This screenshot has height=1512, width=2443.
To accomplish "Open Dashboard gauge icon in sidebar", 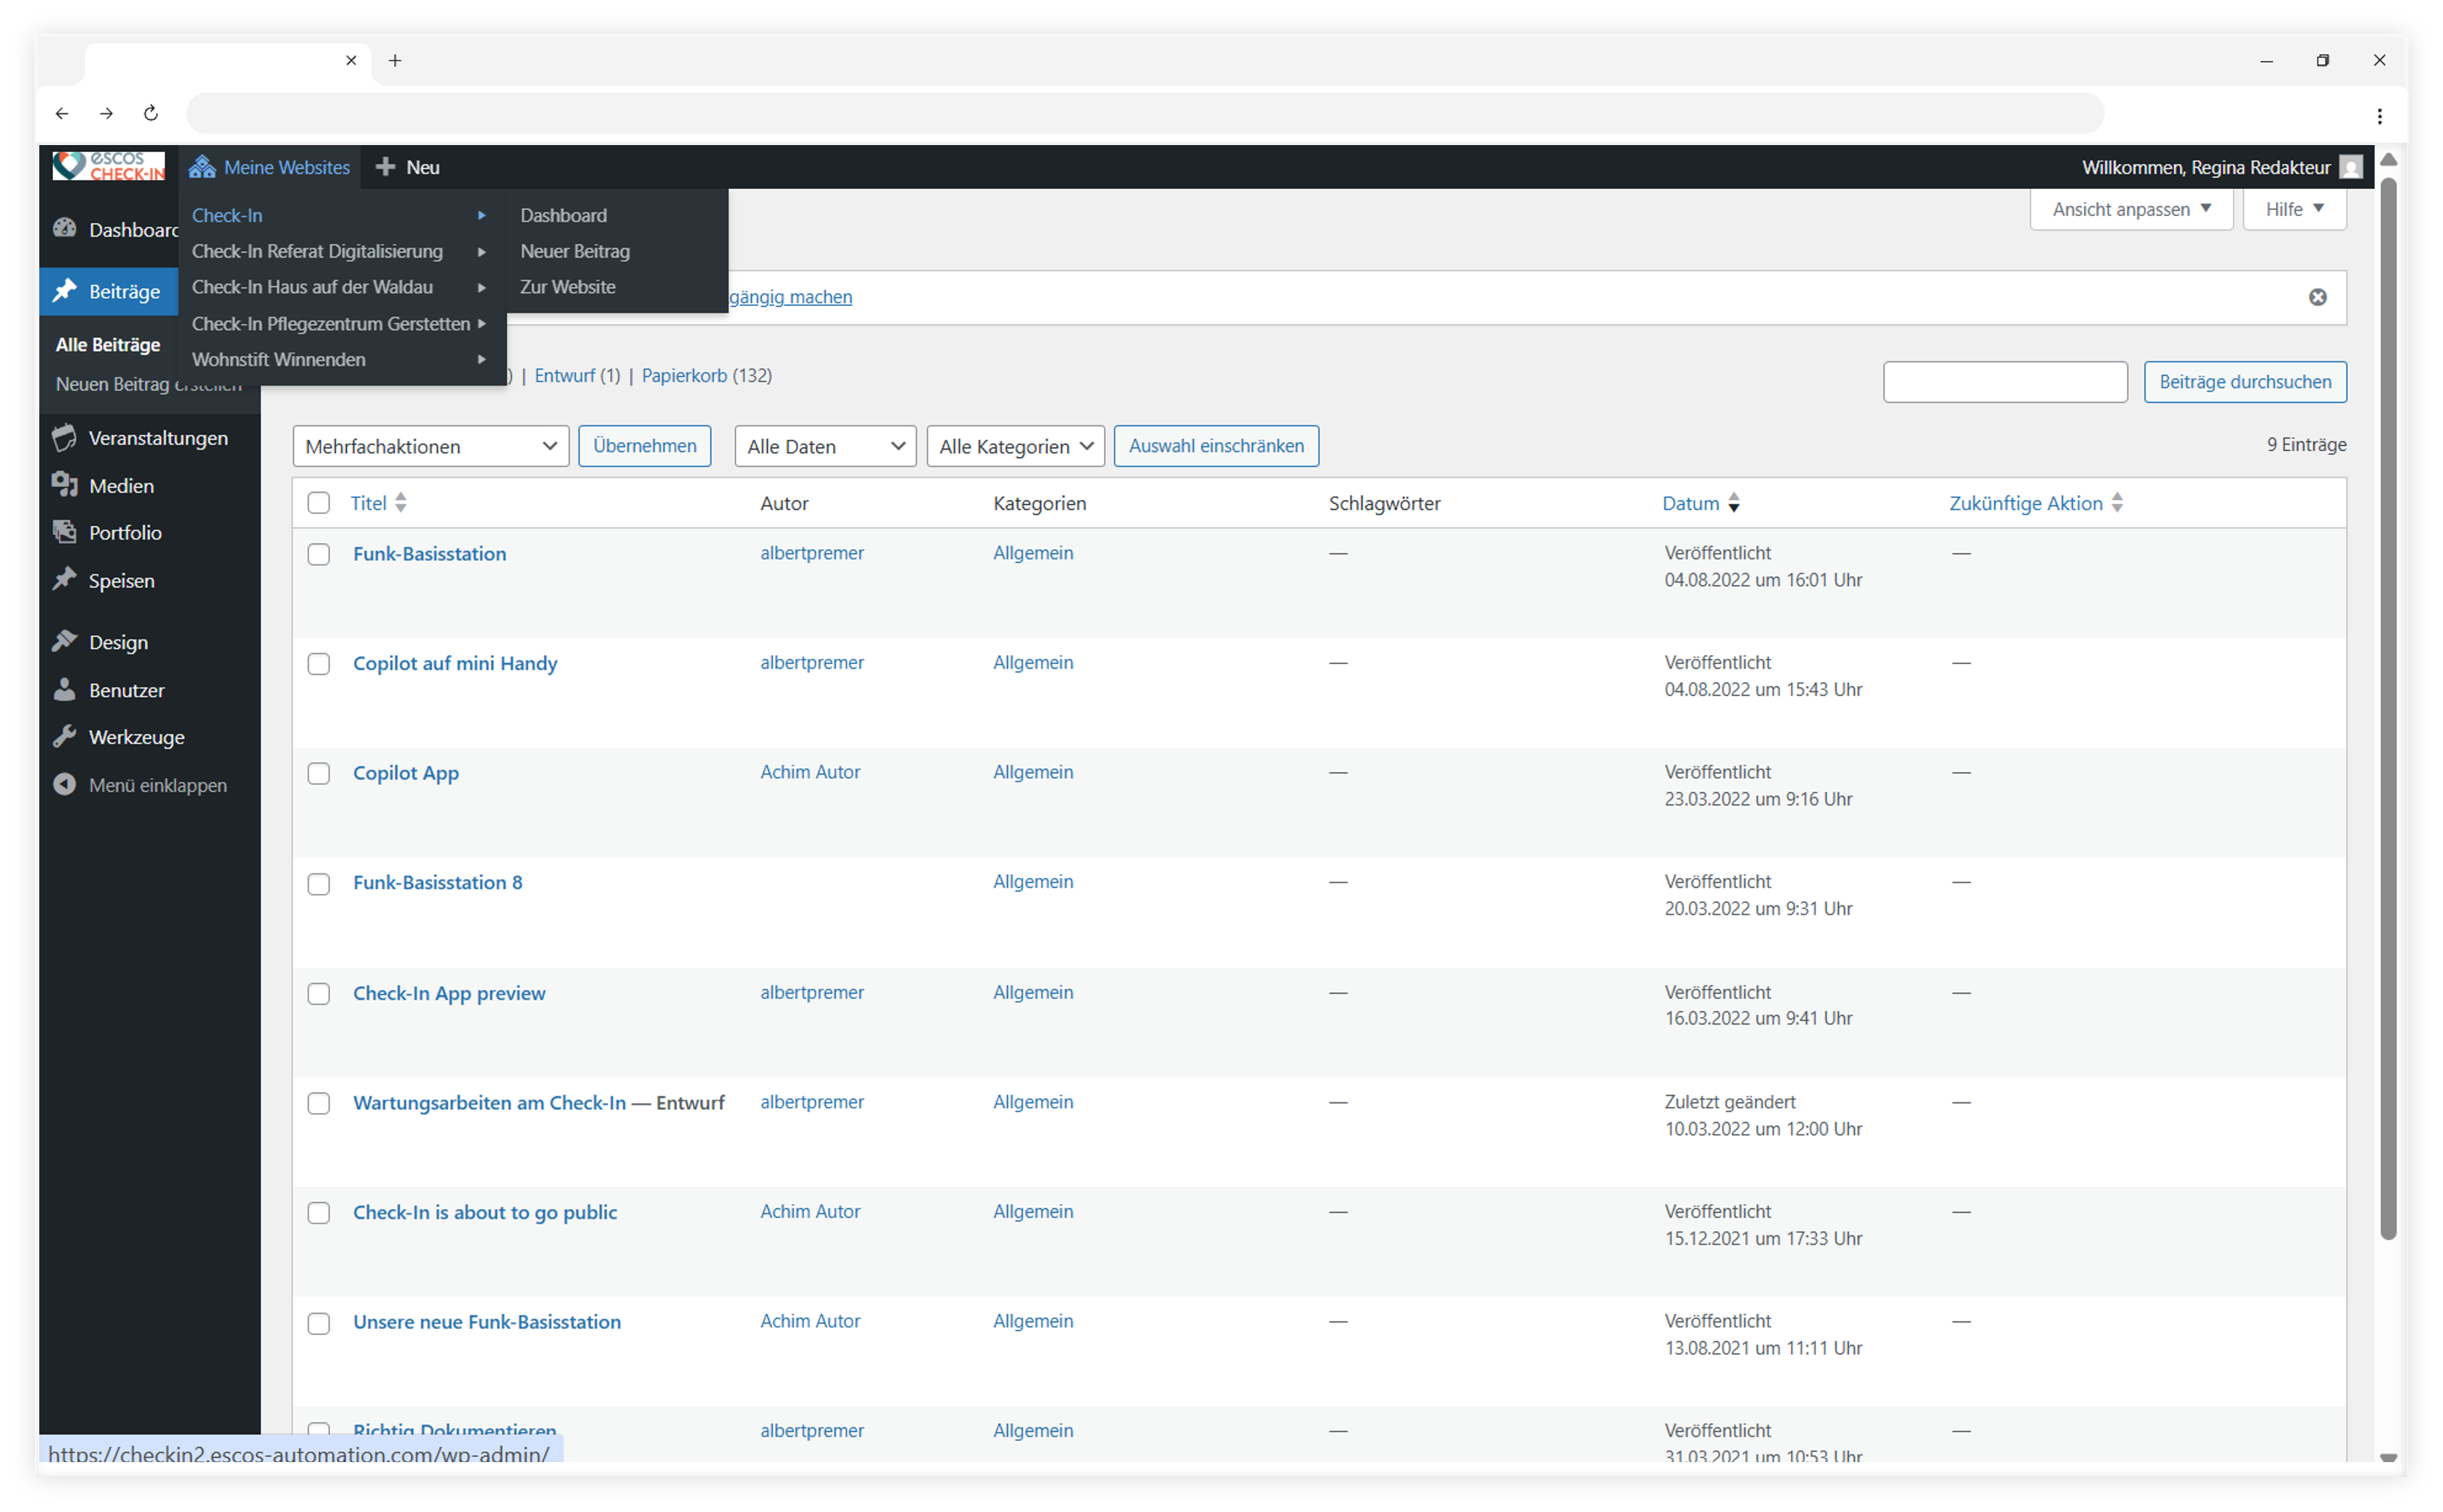I will click(65, 229).
